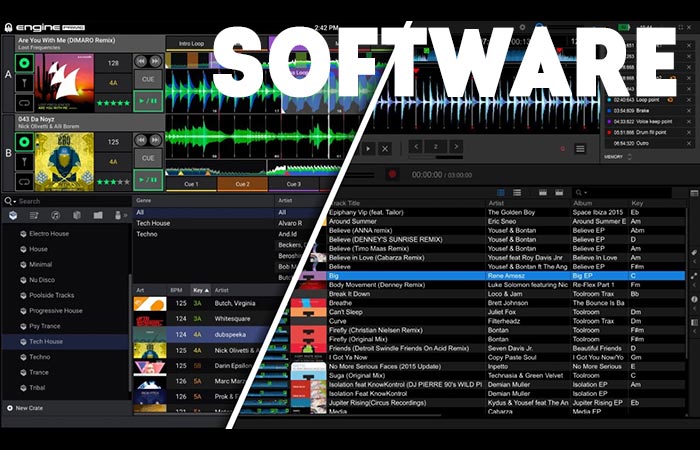Screen dimensions: 700x450
Task: Increase the loop value with the right chevron
Action: coord(456,146)
